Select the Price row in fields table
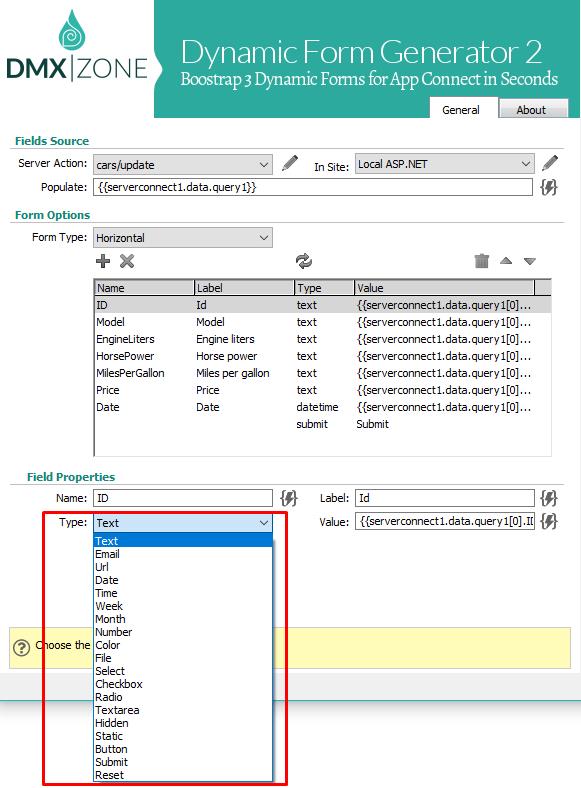The image size is (581, 788). tap(323, 390)
